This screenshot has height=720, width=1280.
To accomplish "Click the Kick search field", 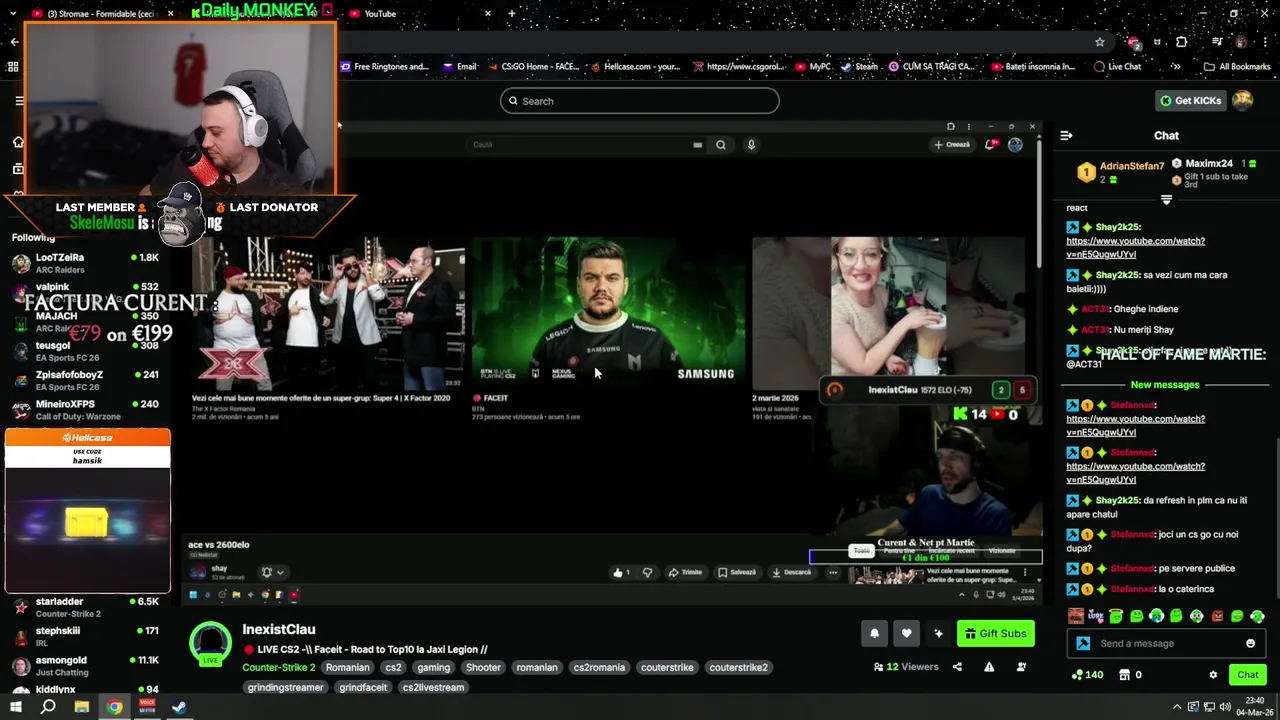I will [x=640, y=101].
